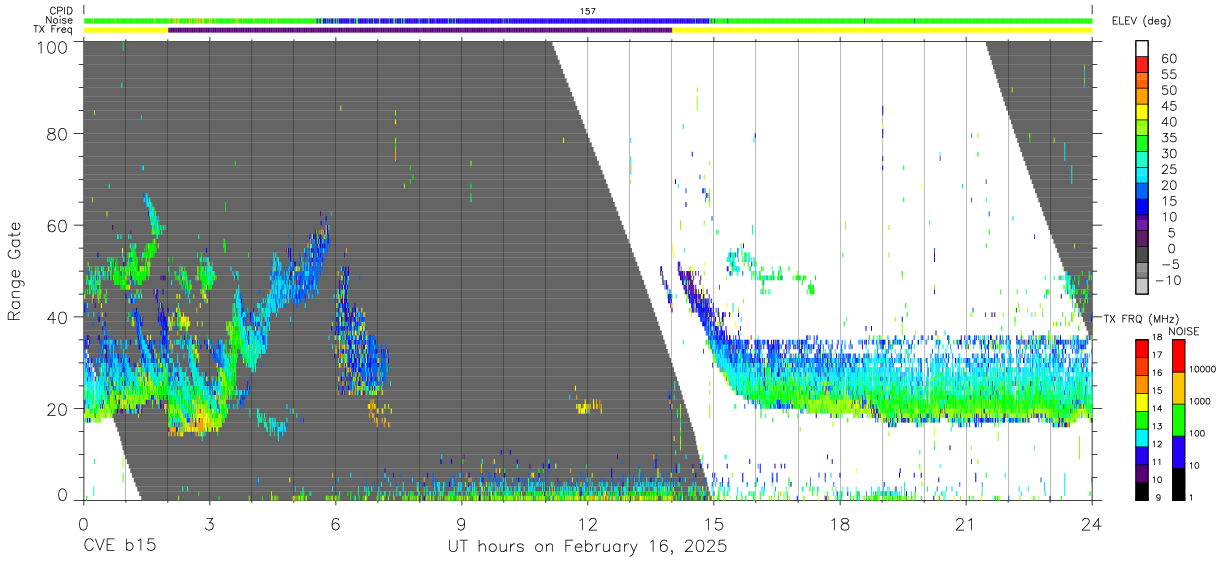Click the blue segment of NOISE colorbar

pos(1180,451)
